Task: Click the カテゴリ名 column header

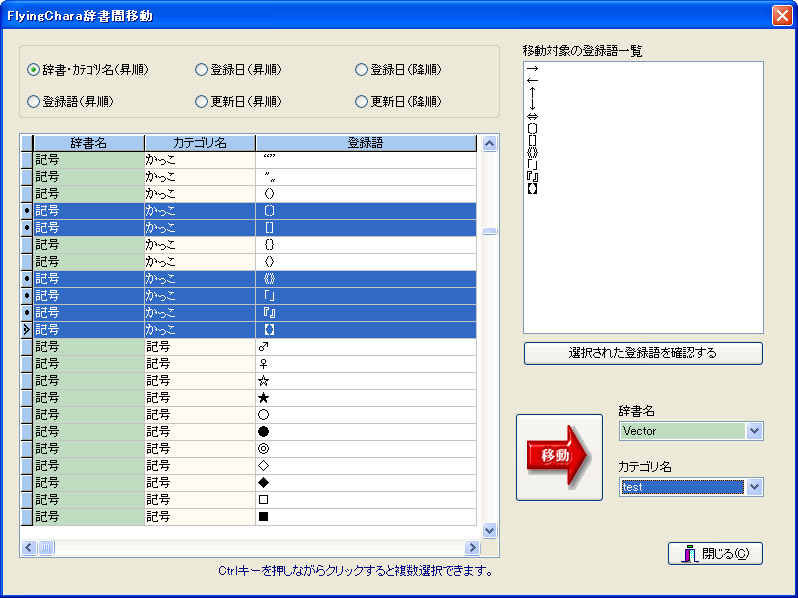Action: click(200, 143)
